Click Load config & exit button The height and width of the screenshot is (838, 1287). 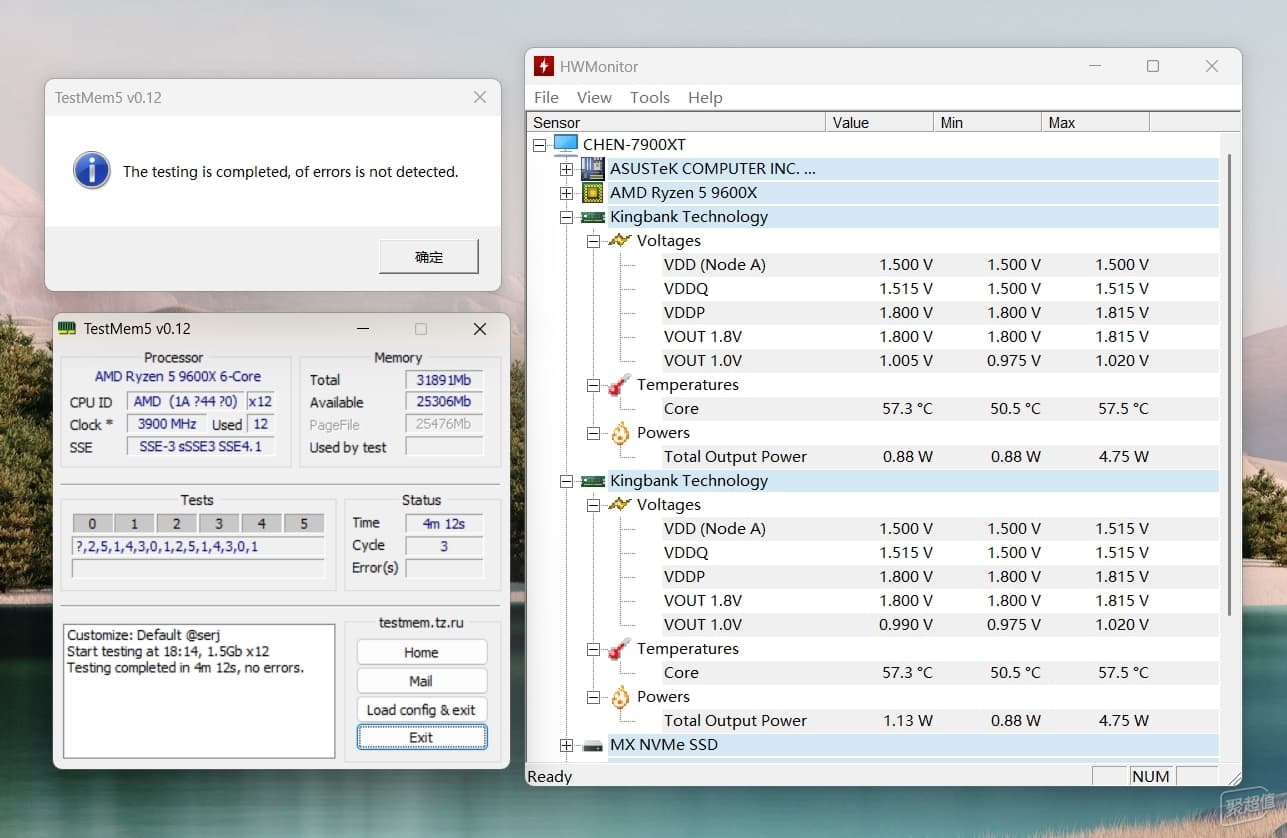pyautogui.click(x=421, y=710)
